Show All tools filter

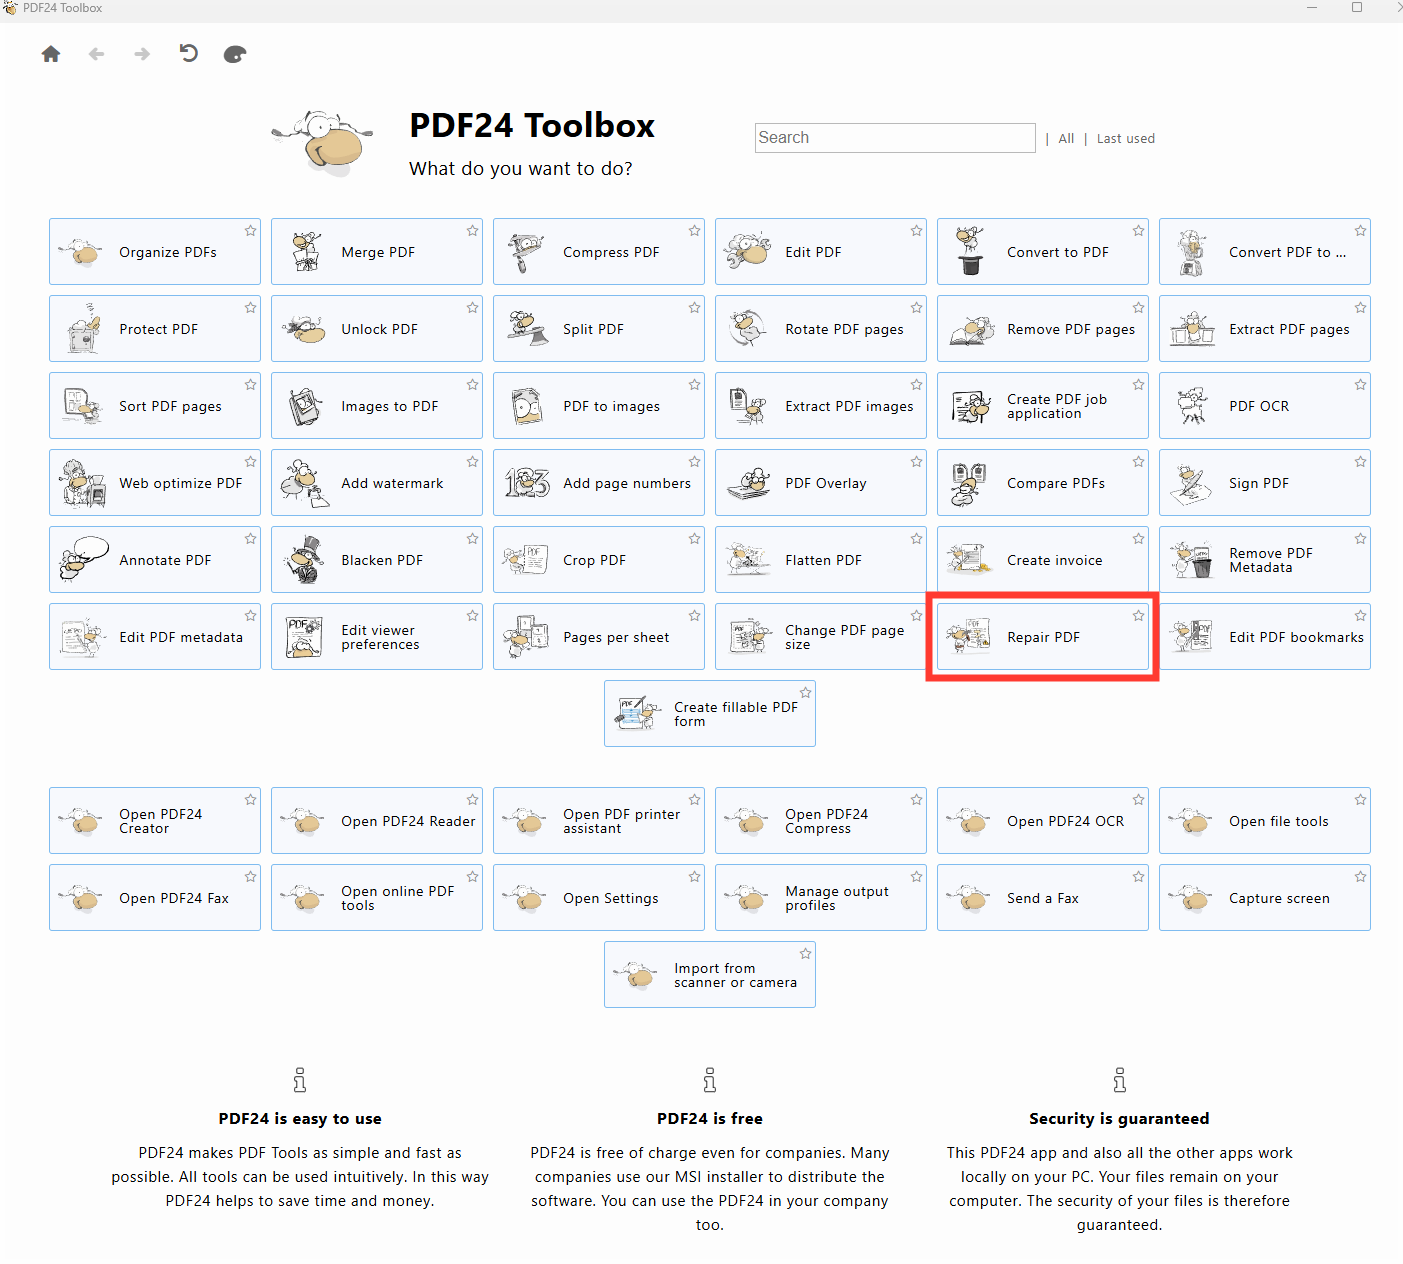[x=1066, y=139]
